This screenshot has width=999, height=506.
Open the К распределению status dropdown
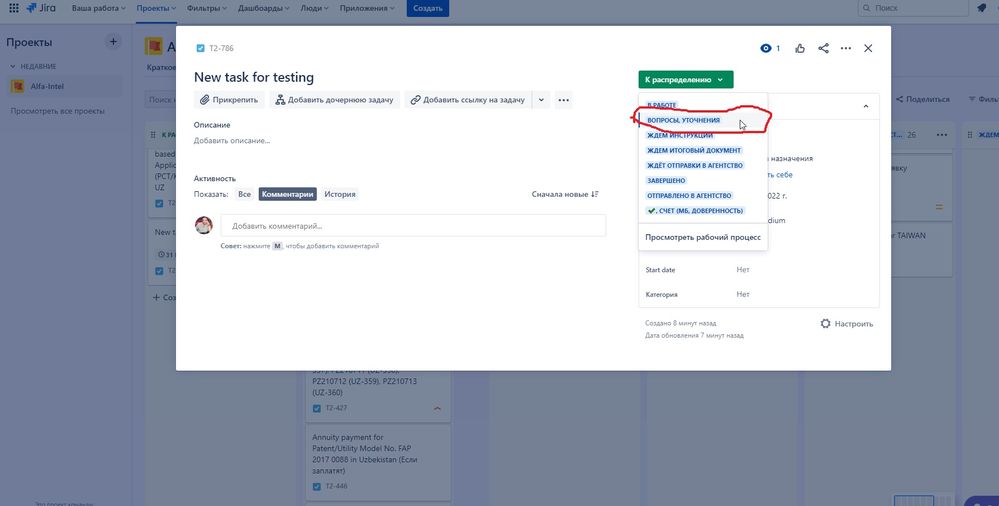click(686, 80)
